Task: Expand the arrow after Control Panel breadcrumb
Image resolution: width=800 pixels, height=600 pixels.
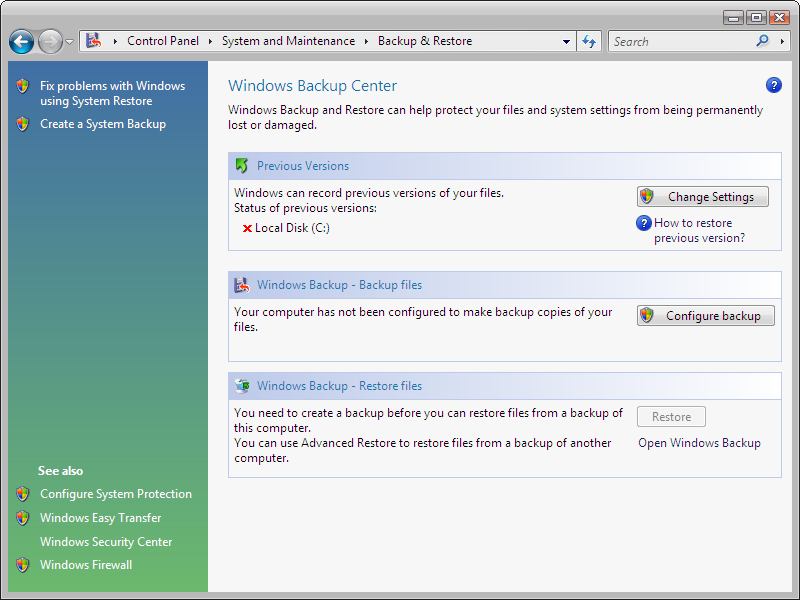Action: click(211, 42)
